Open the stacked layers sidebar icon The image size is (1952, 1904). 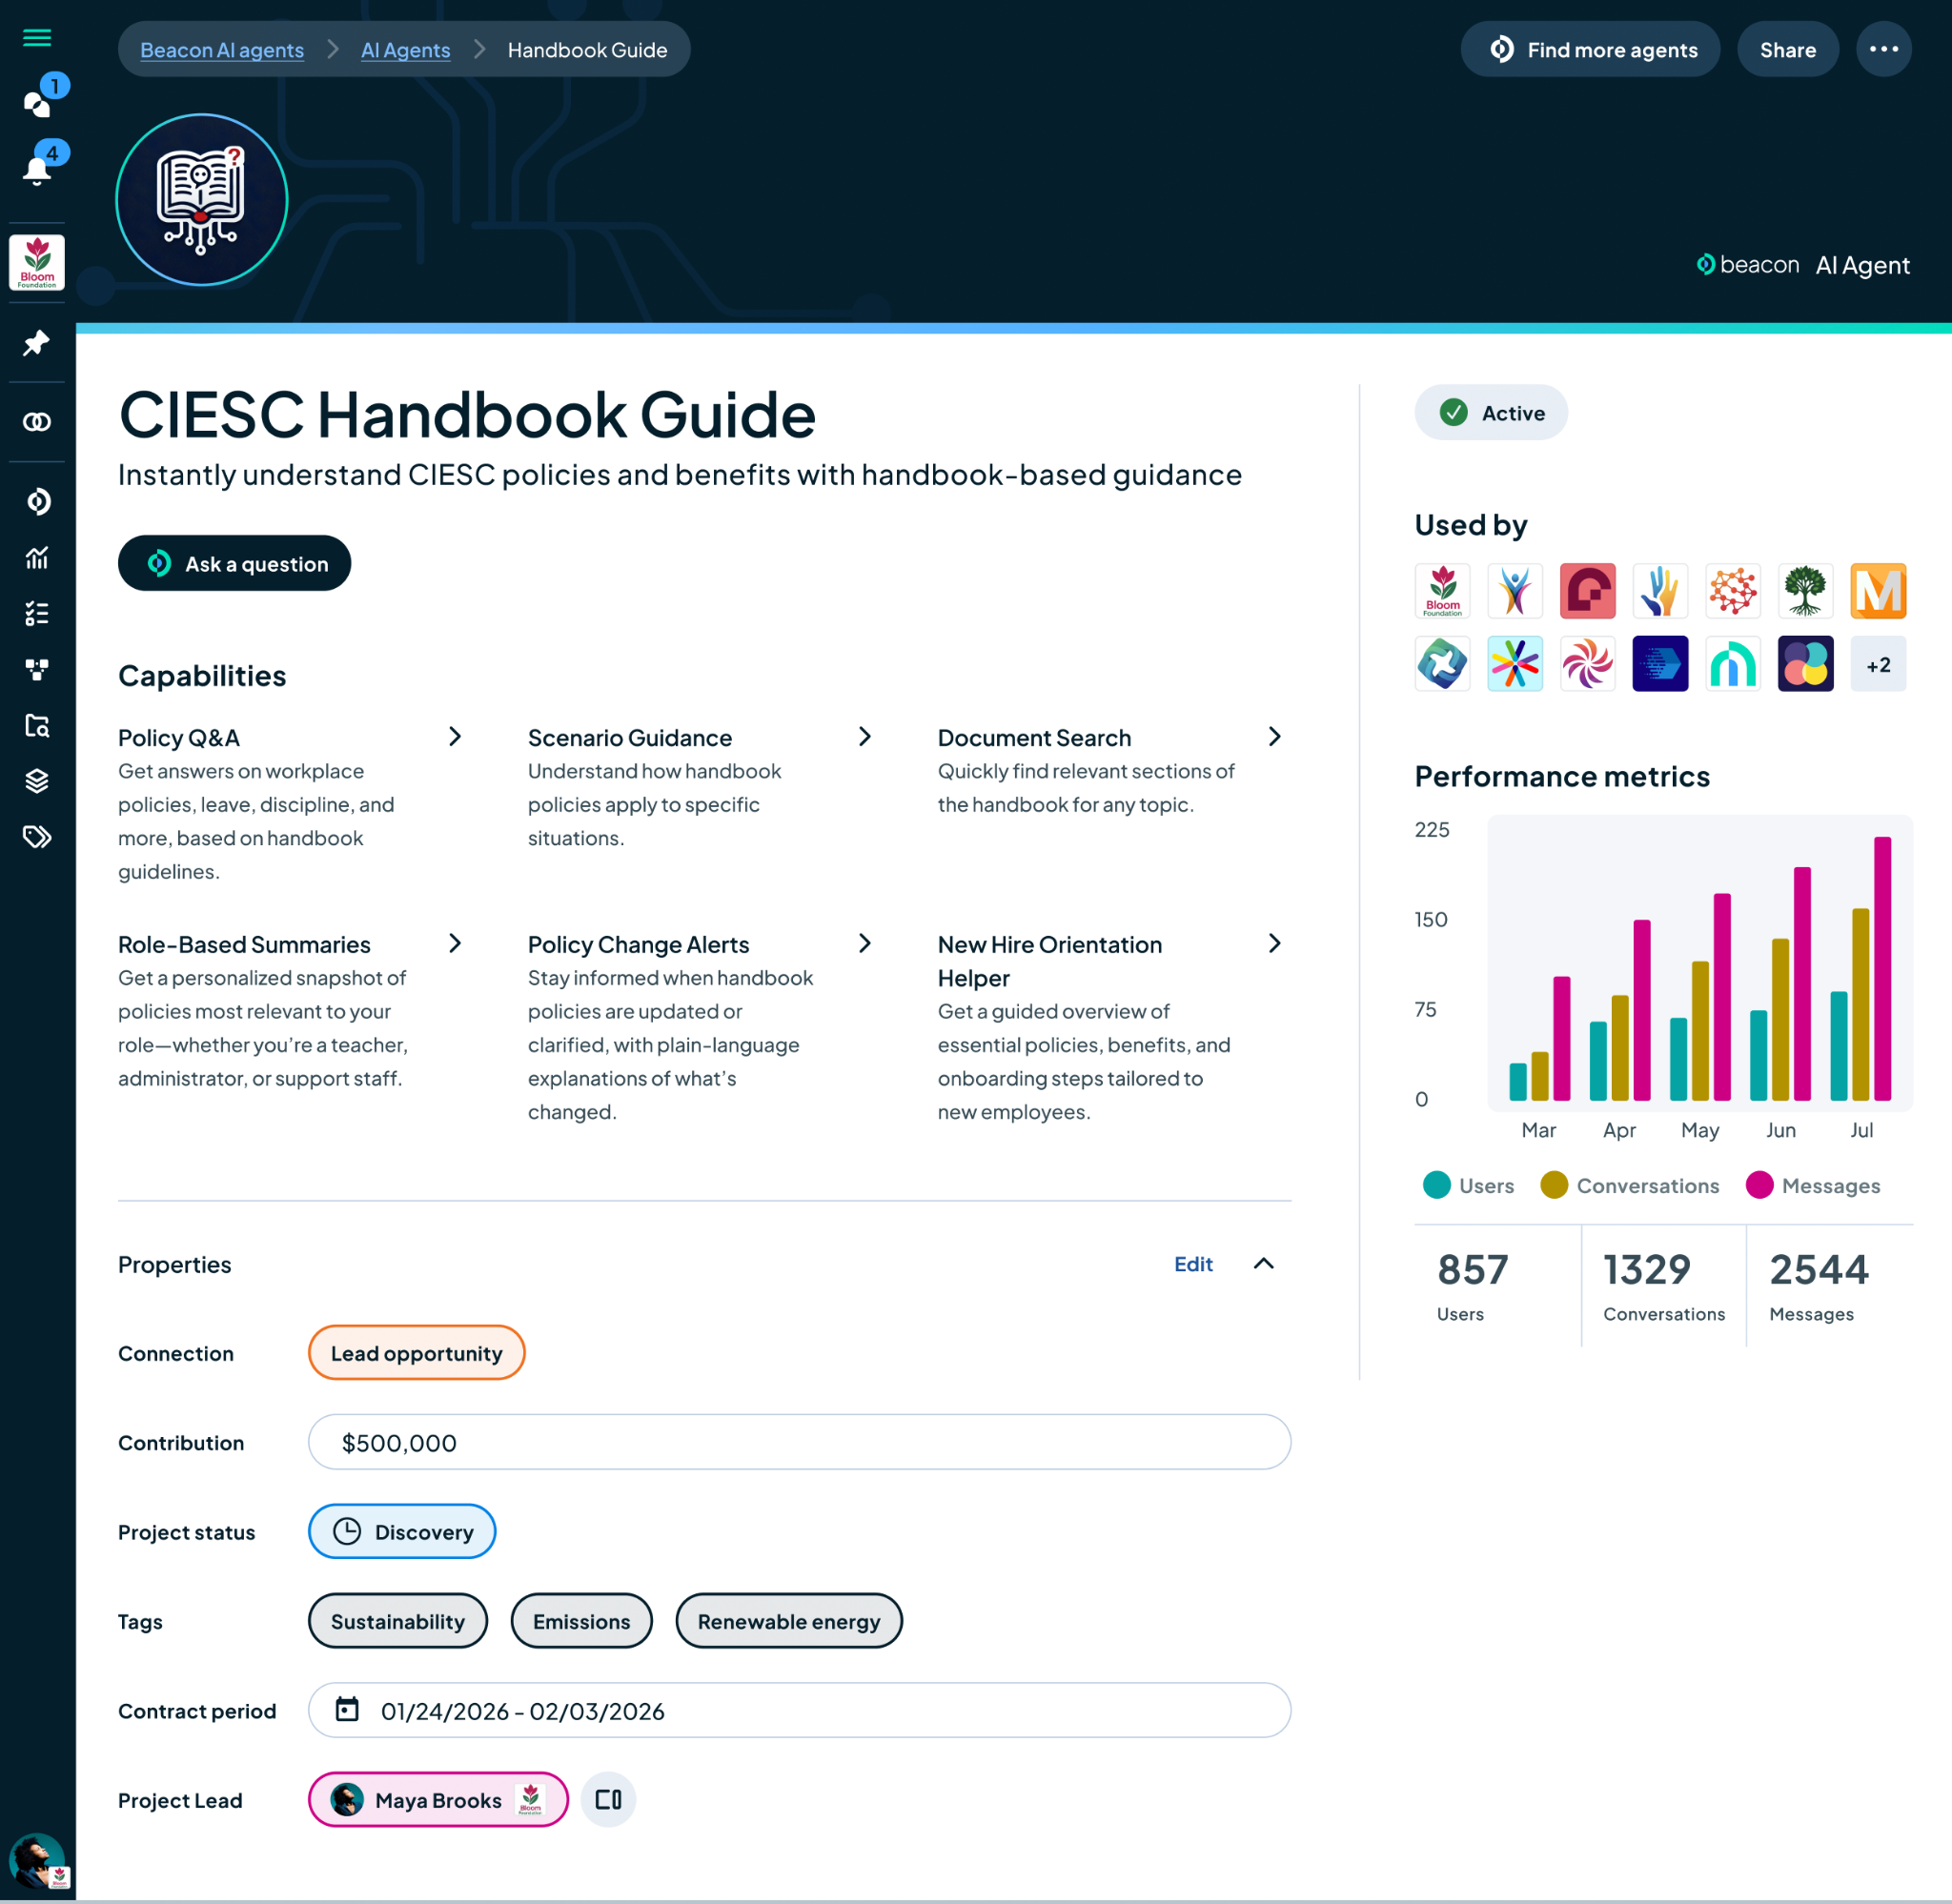click(x=37, y=781)
